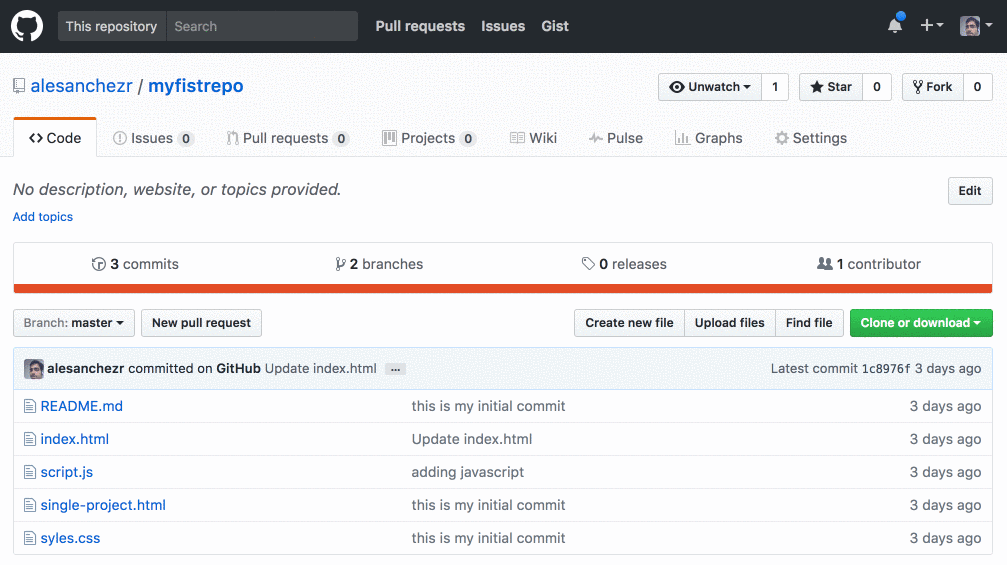Image resolution: width=1007 pixels, height=565 pixels.
Task: Open the script.js file
Action: point(67,473)
